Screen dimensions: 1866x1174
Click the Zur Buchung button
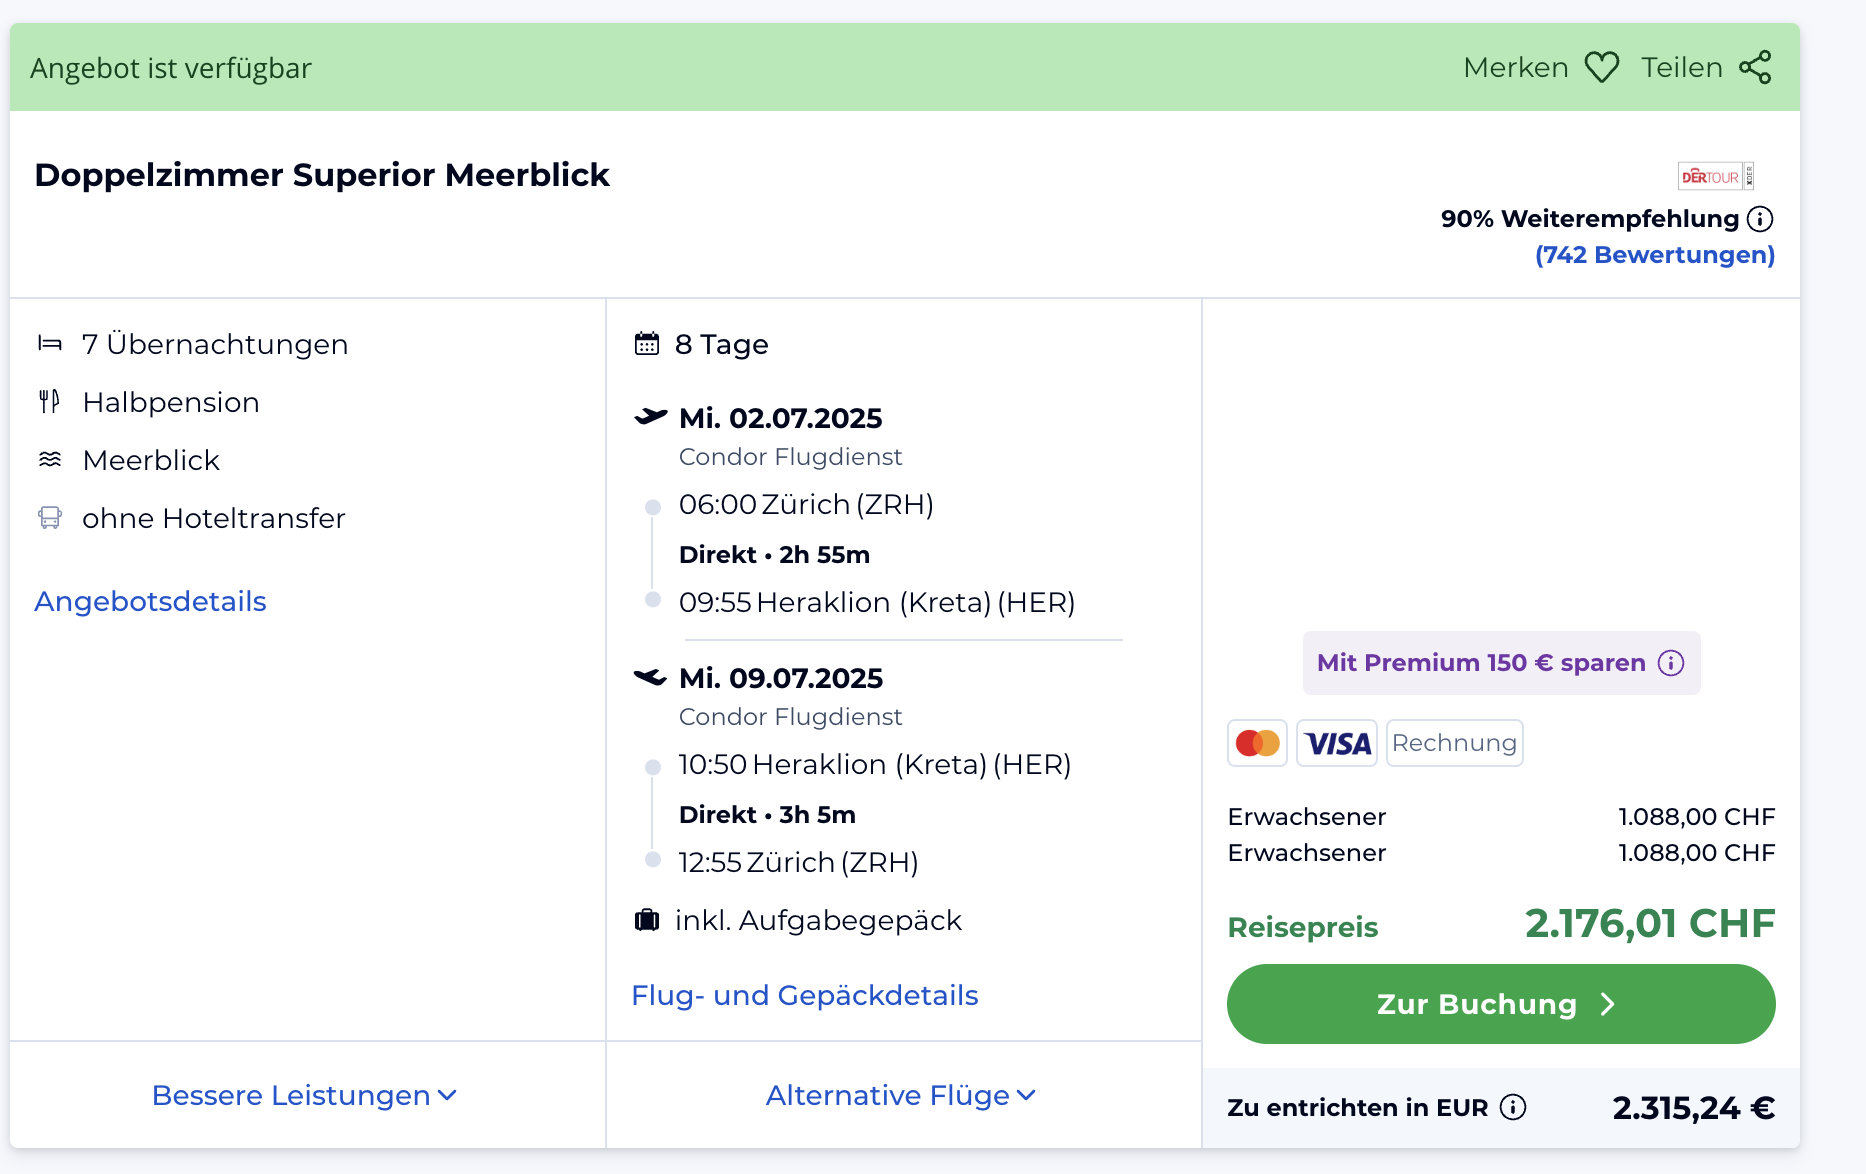tap(1500, 1004)
